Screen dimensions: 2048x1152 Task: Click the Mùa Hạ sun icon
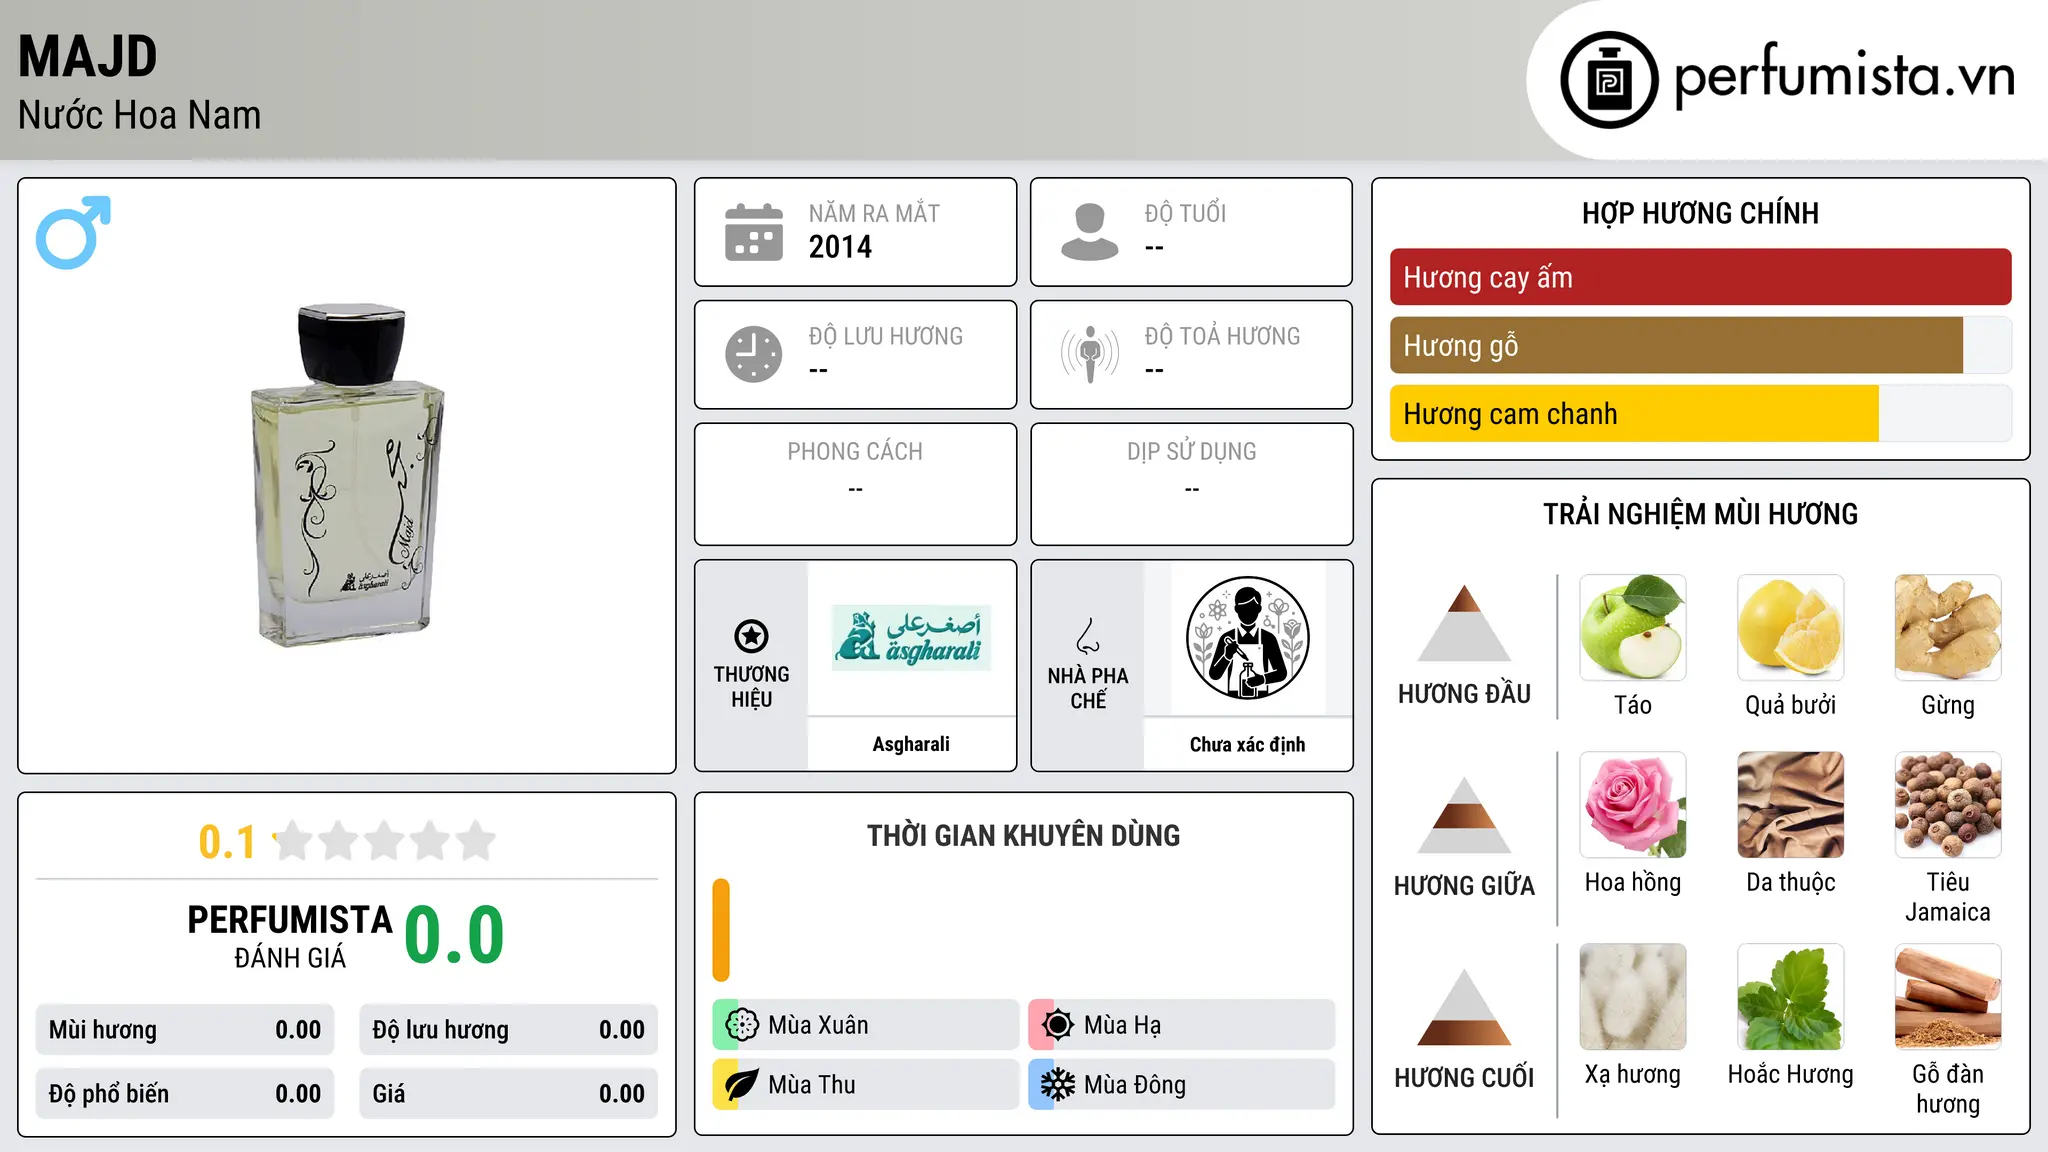pyautogui.click(x=1058, y=1025)
